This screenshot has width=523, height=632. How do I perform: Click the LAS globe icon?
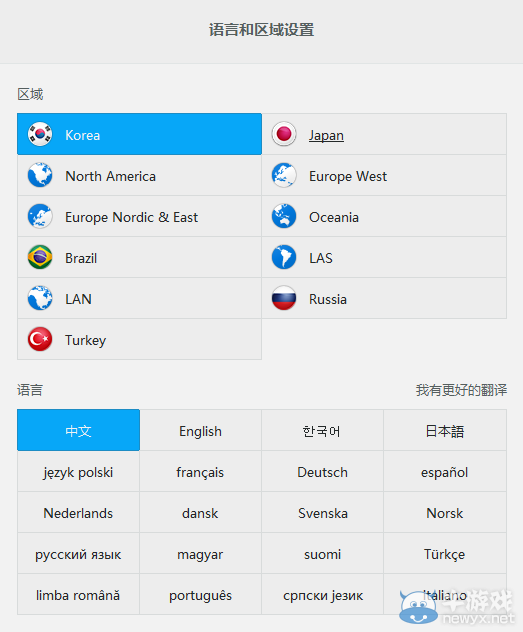click(284, 257)
